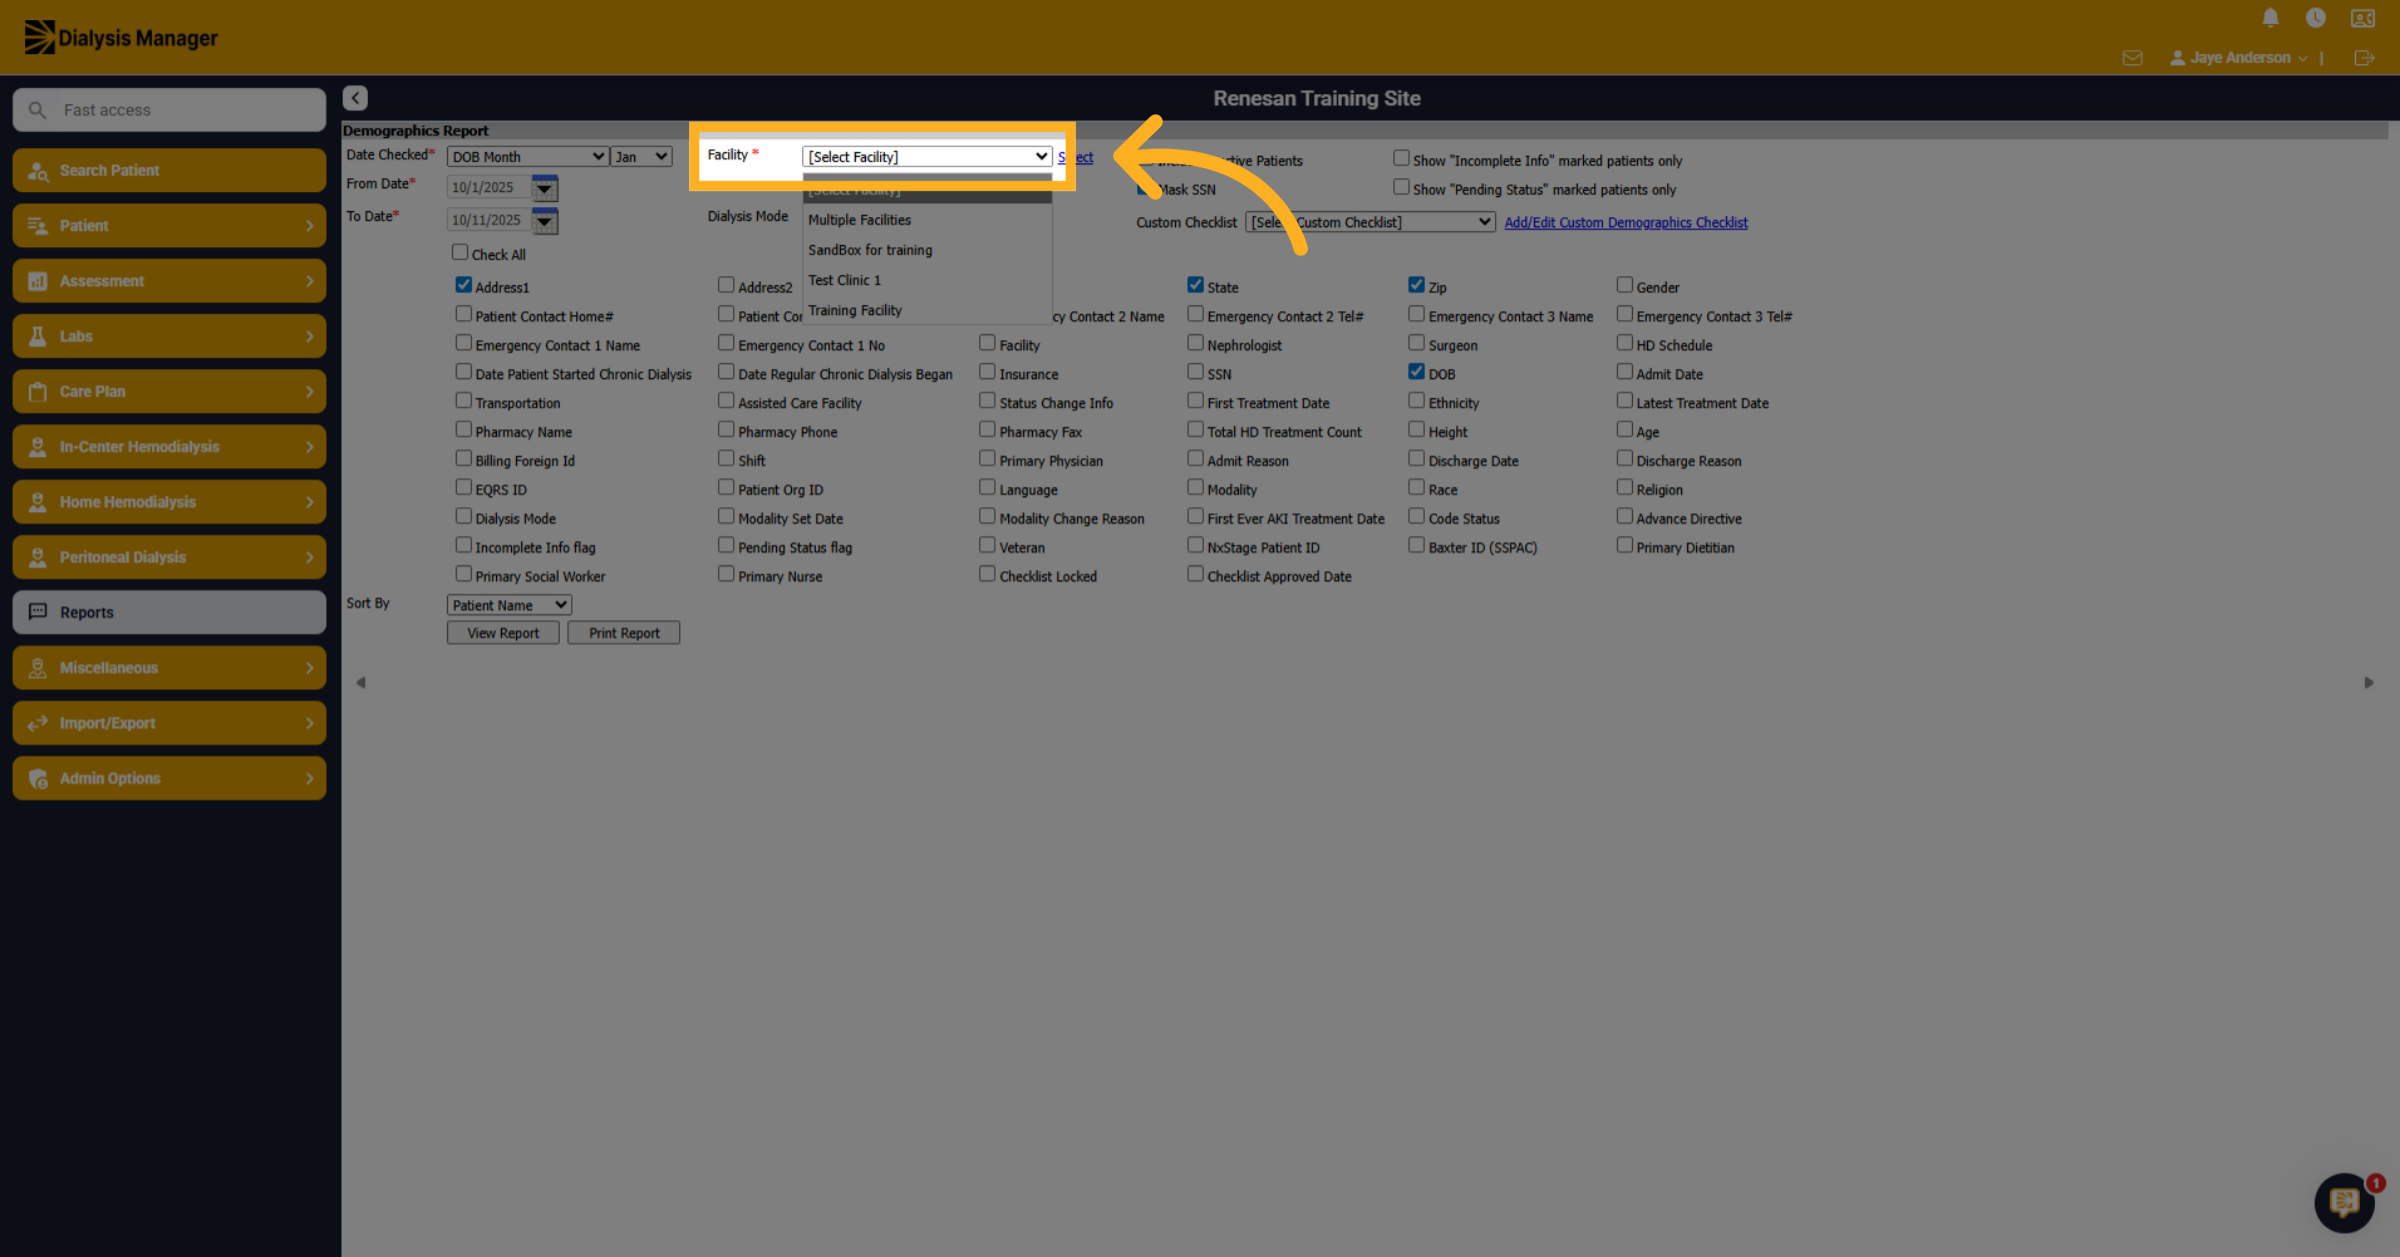Open the Select Facility dropdown
The image size is (2400, 1257).
coord(927,157)
